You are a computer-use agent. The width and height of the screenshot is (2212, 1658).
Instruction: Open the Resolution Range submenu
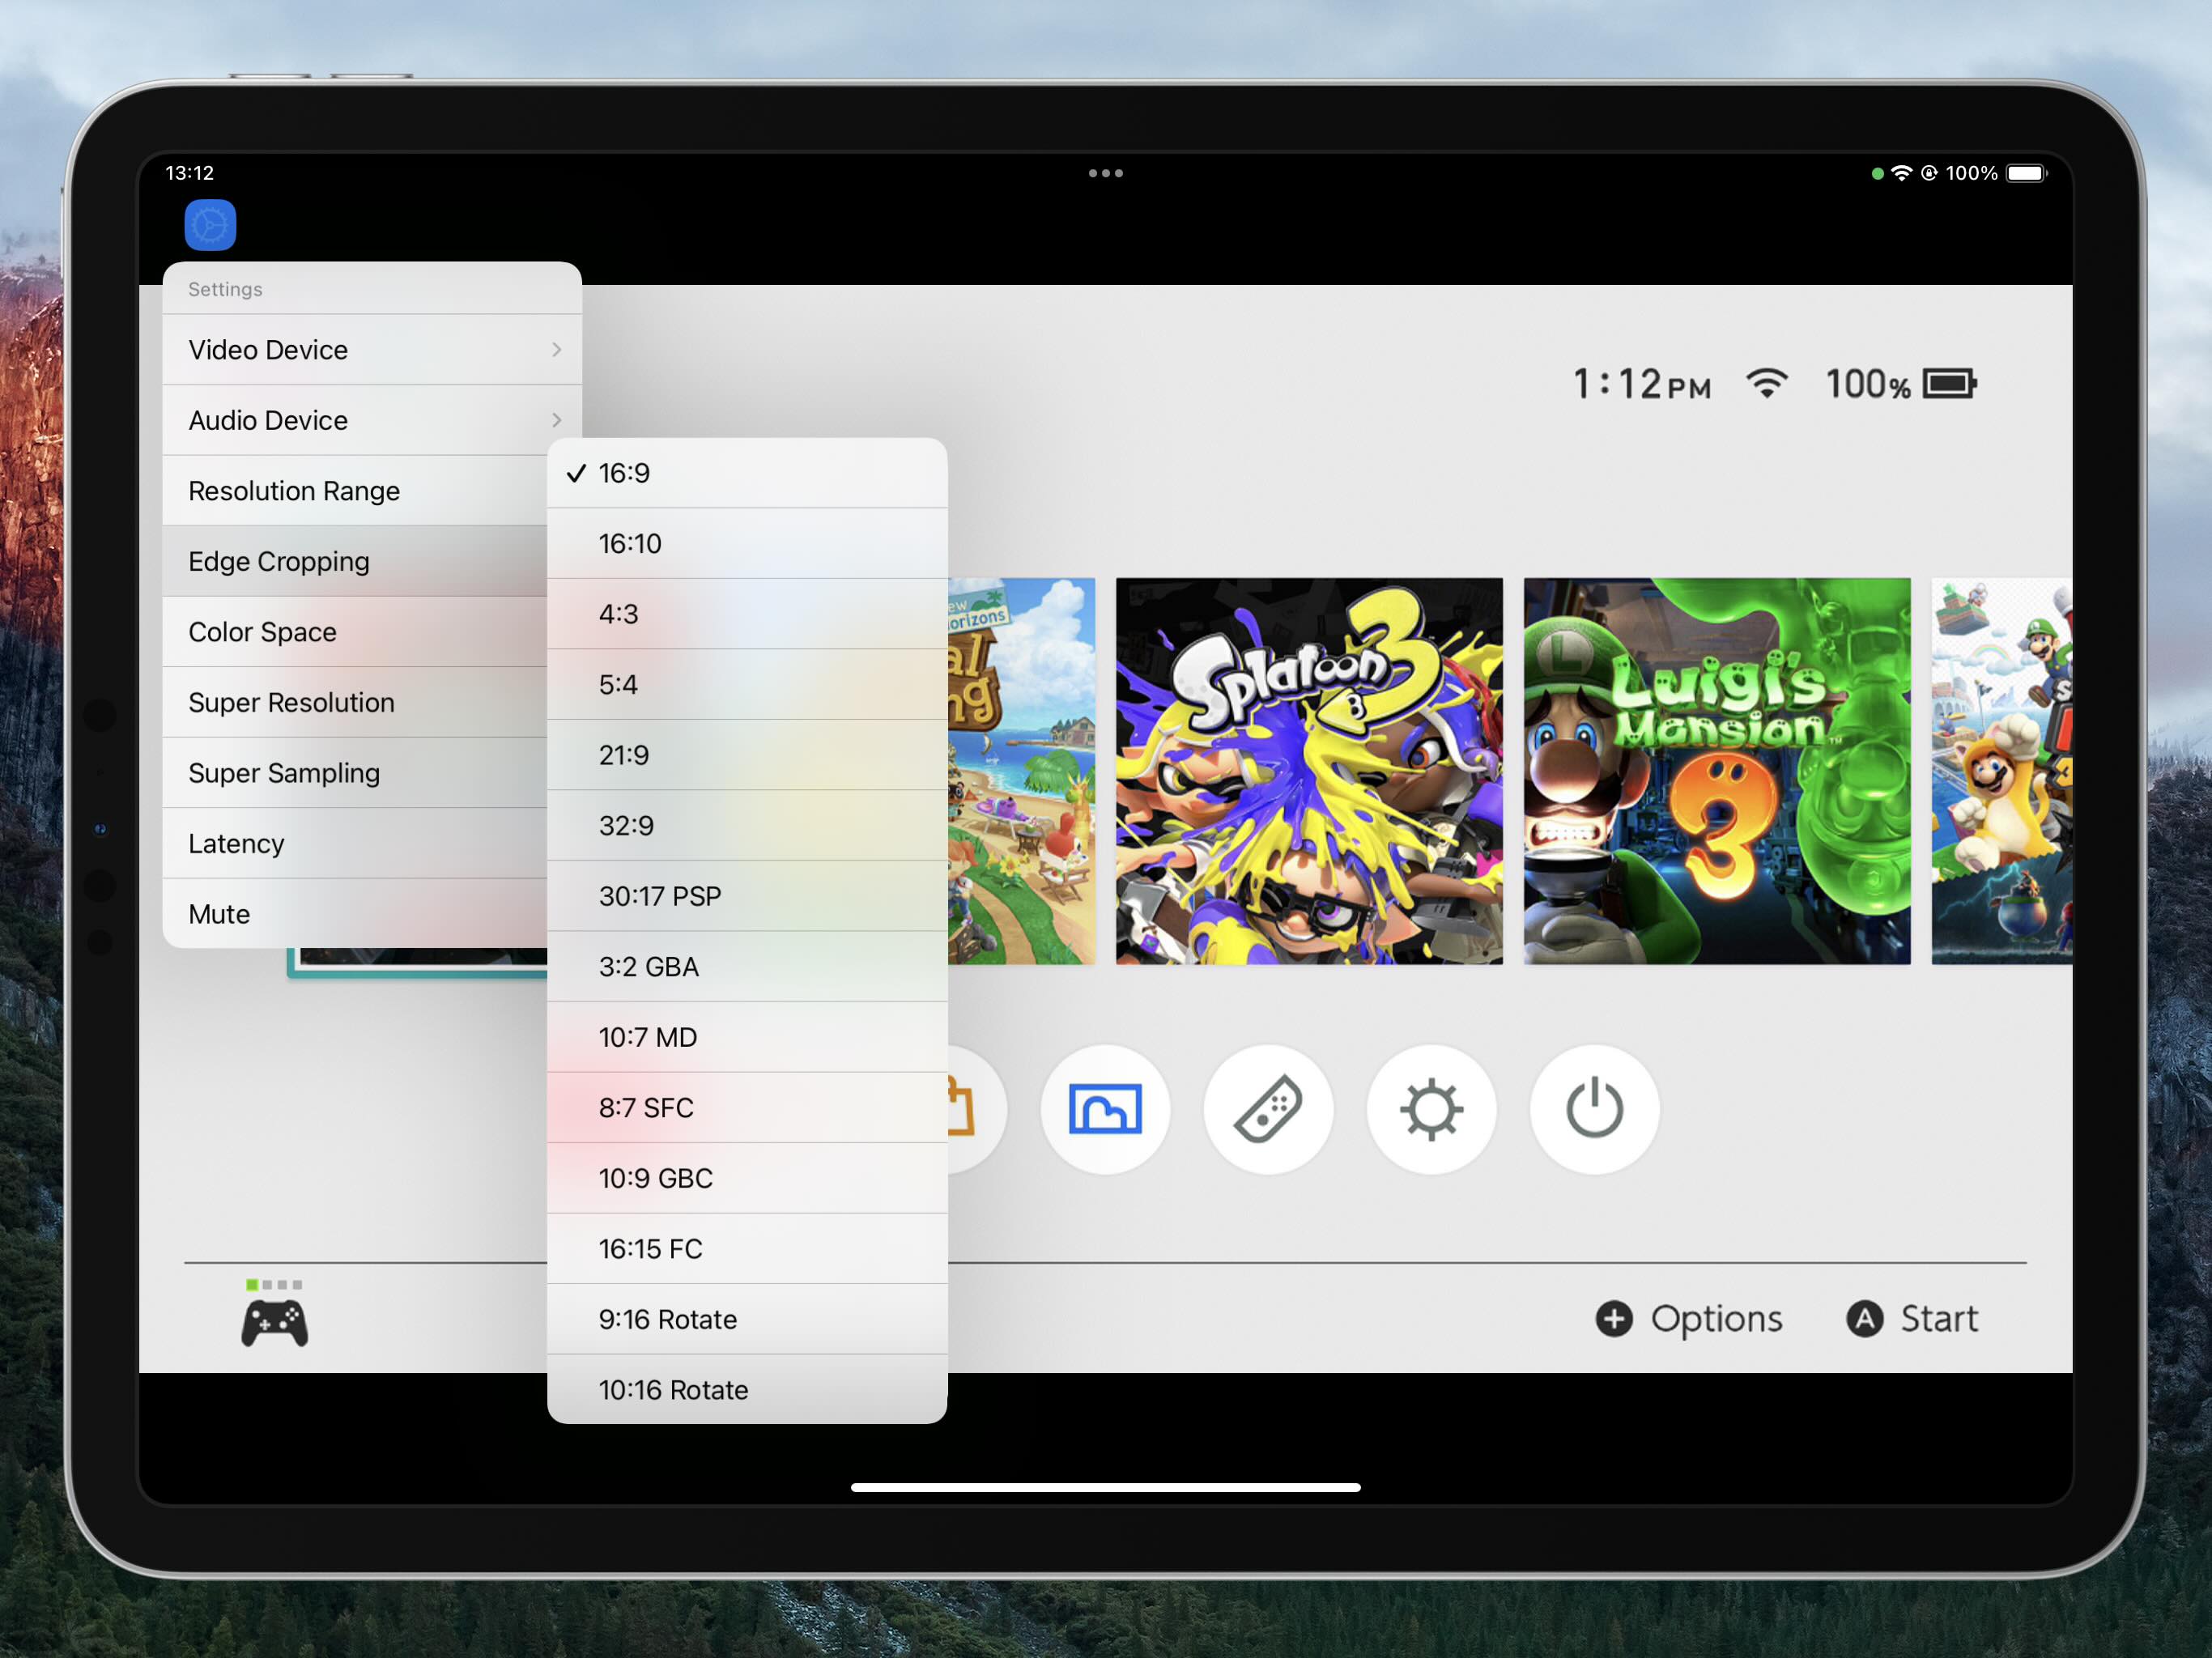point(355,491)
